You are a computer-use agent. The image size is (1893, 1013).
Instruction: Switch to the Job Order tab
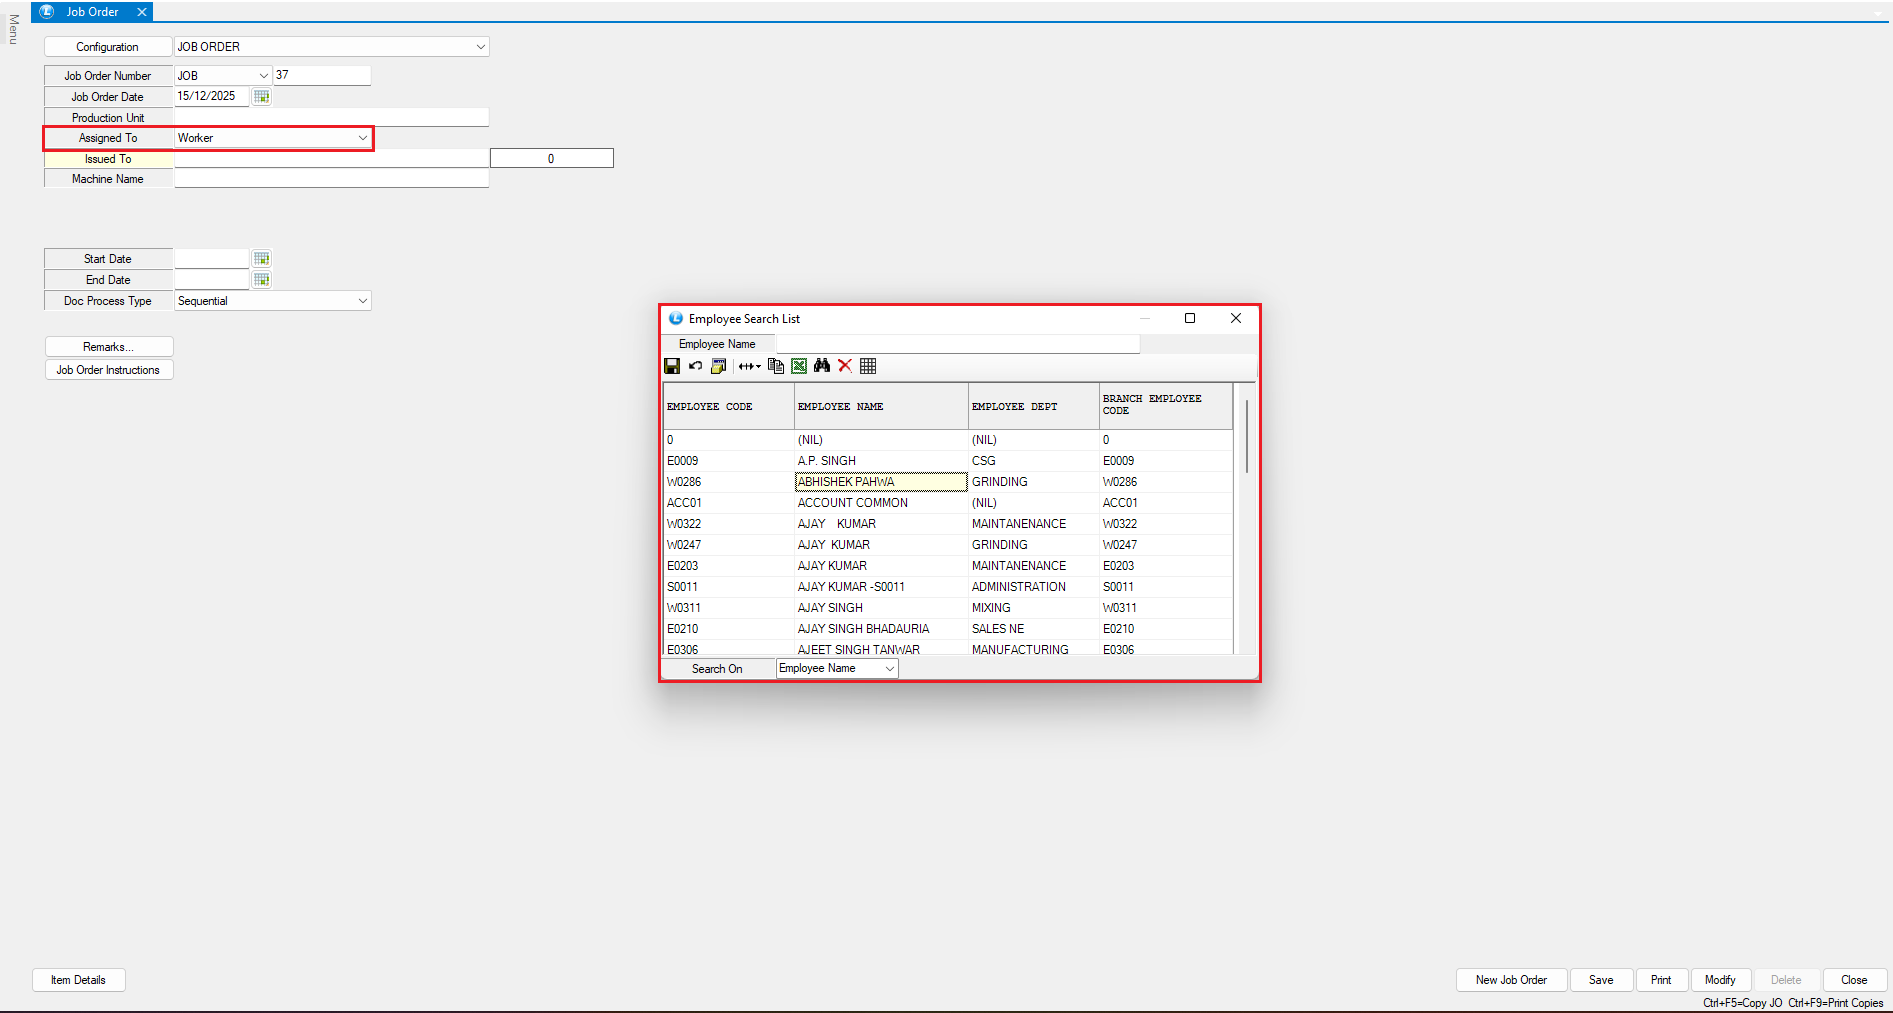pos(92,12)
